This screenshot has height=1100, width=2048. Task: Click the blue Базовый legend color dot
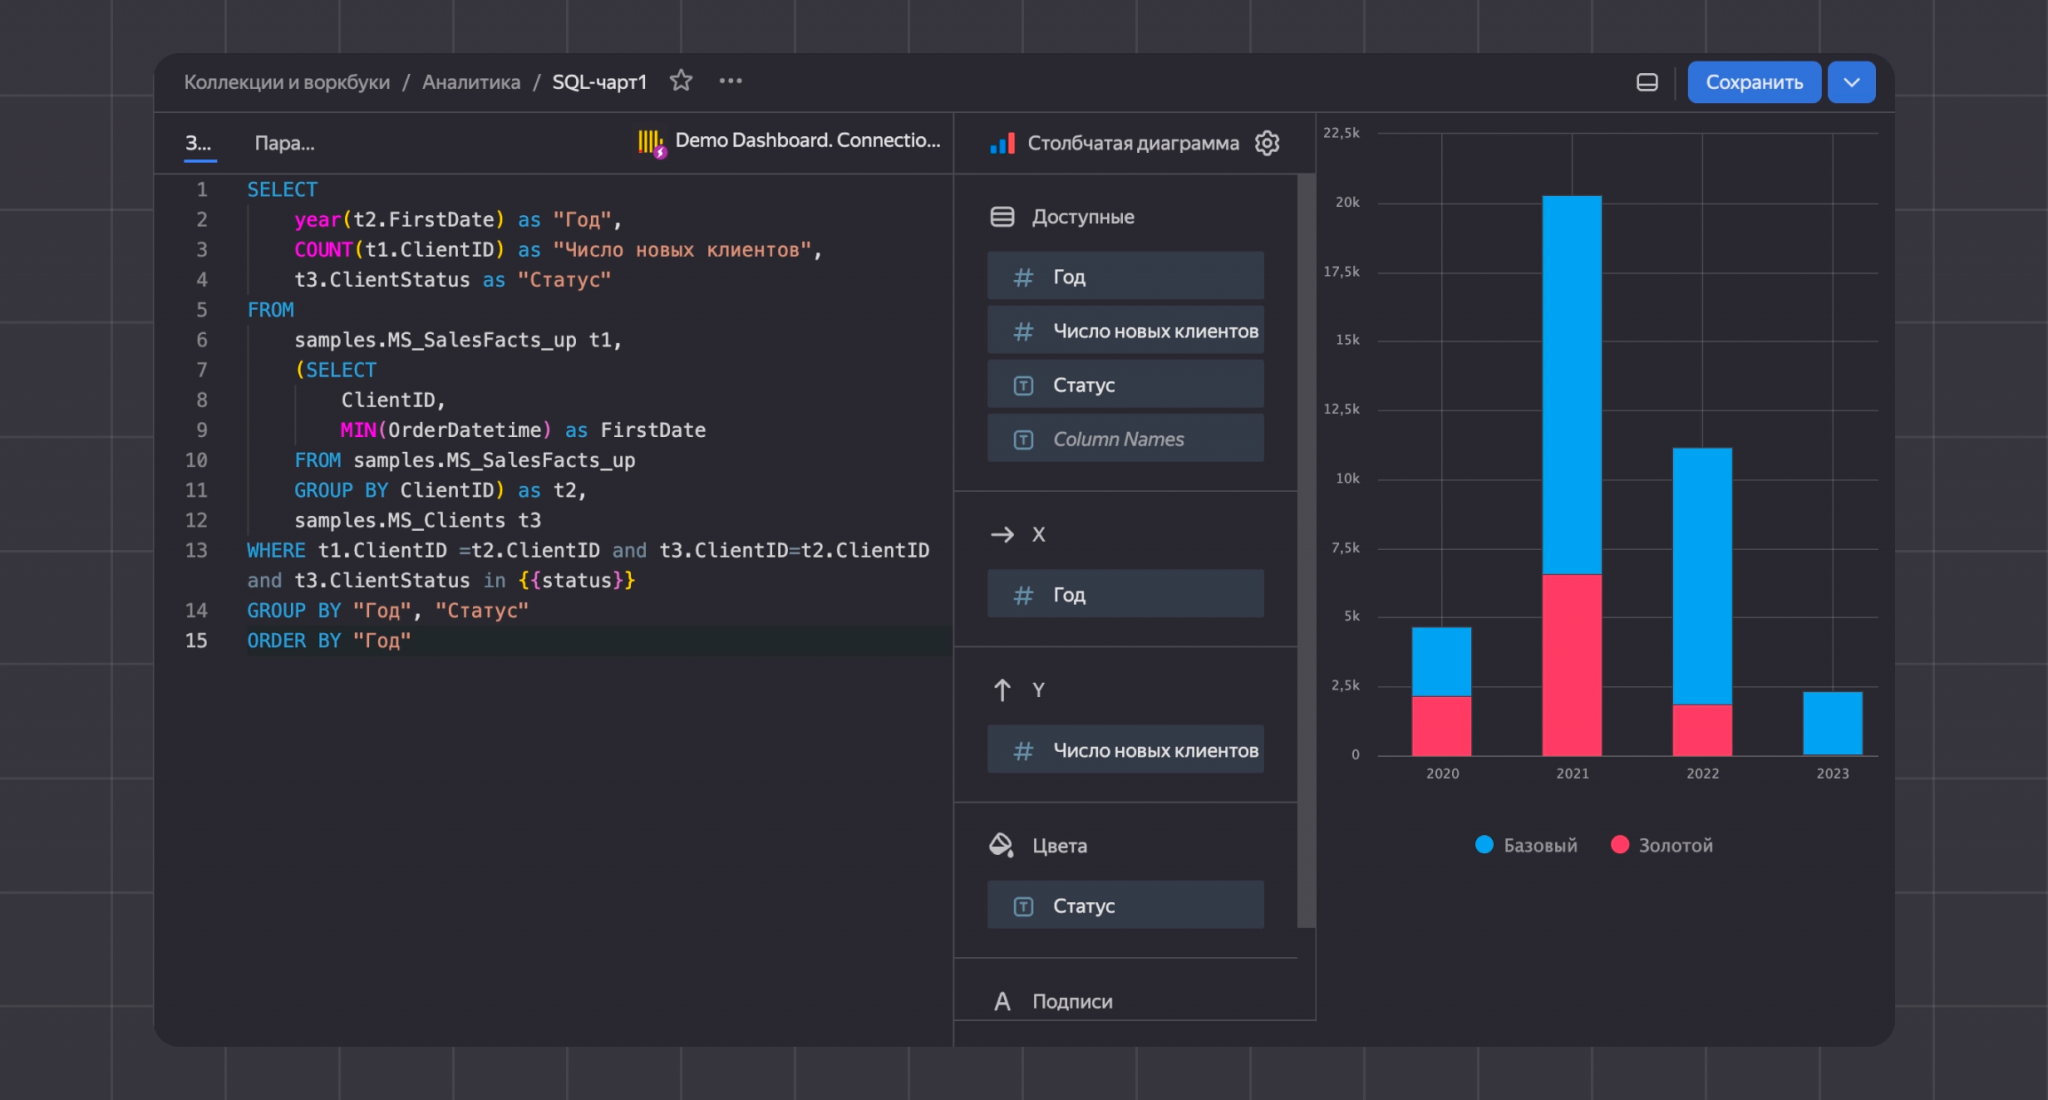(x=1484, y=845)
